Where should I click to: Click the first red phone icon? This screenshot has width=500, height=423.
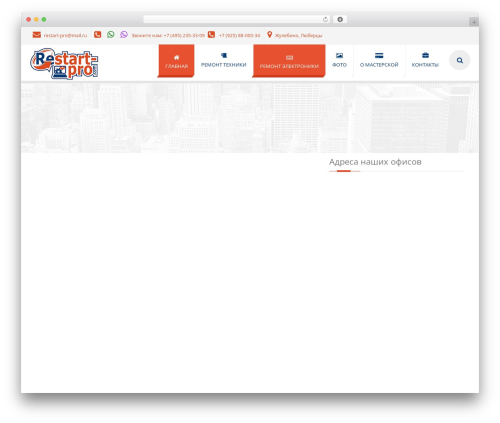(97, 34)
